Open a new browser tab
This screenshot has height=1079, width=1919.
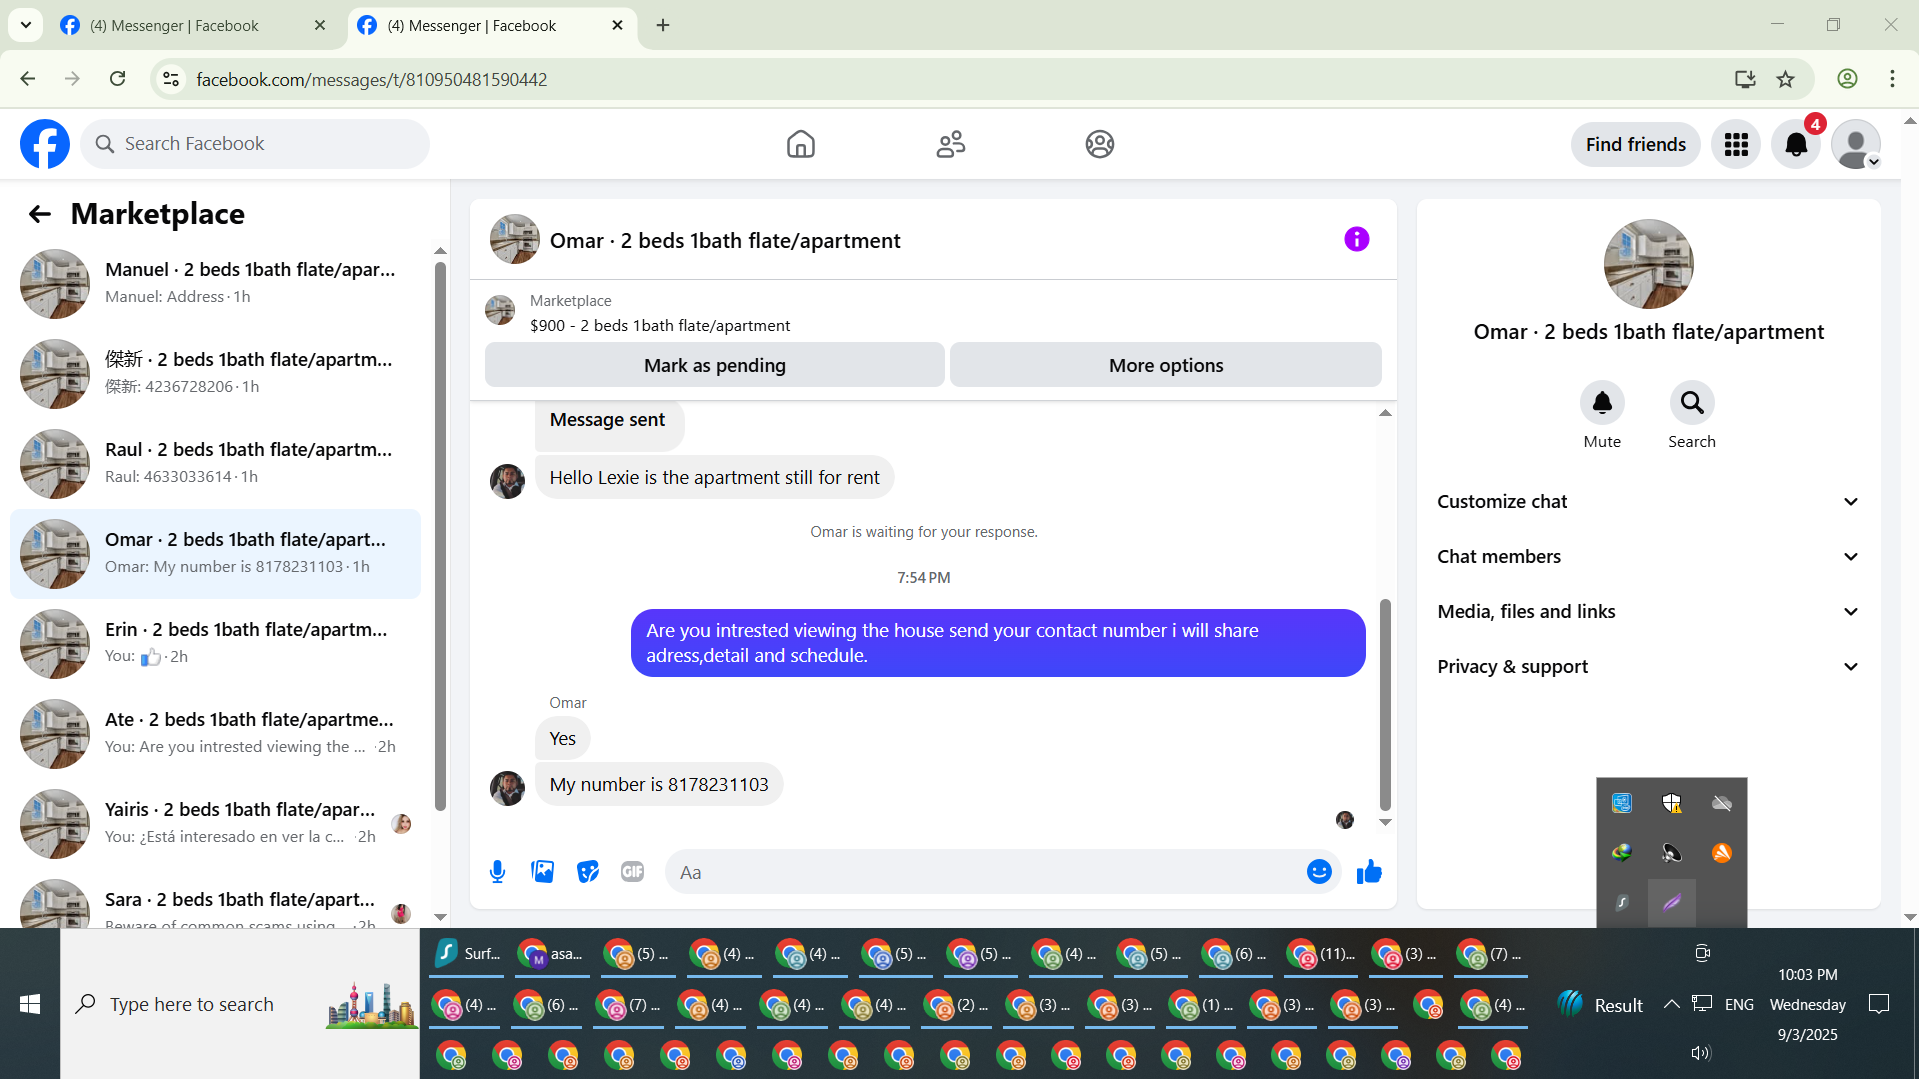663,25
